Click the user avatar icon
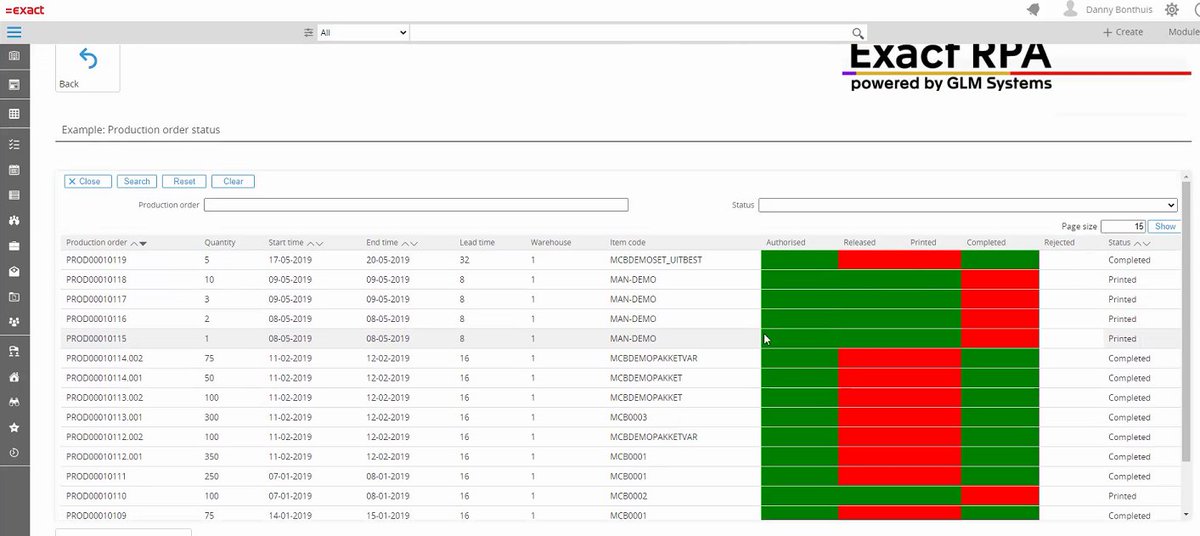This screenshot has height=536, width=1200. (x=1070, y=9)
